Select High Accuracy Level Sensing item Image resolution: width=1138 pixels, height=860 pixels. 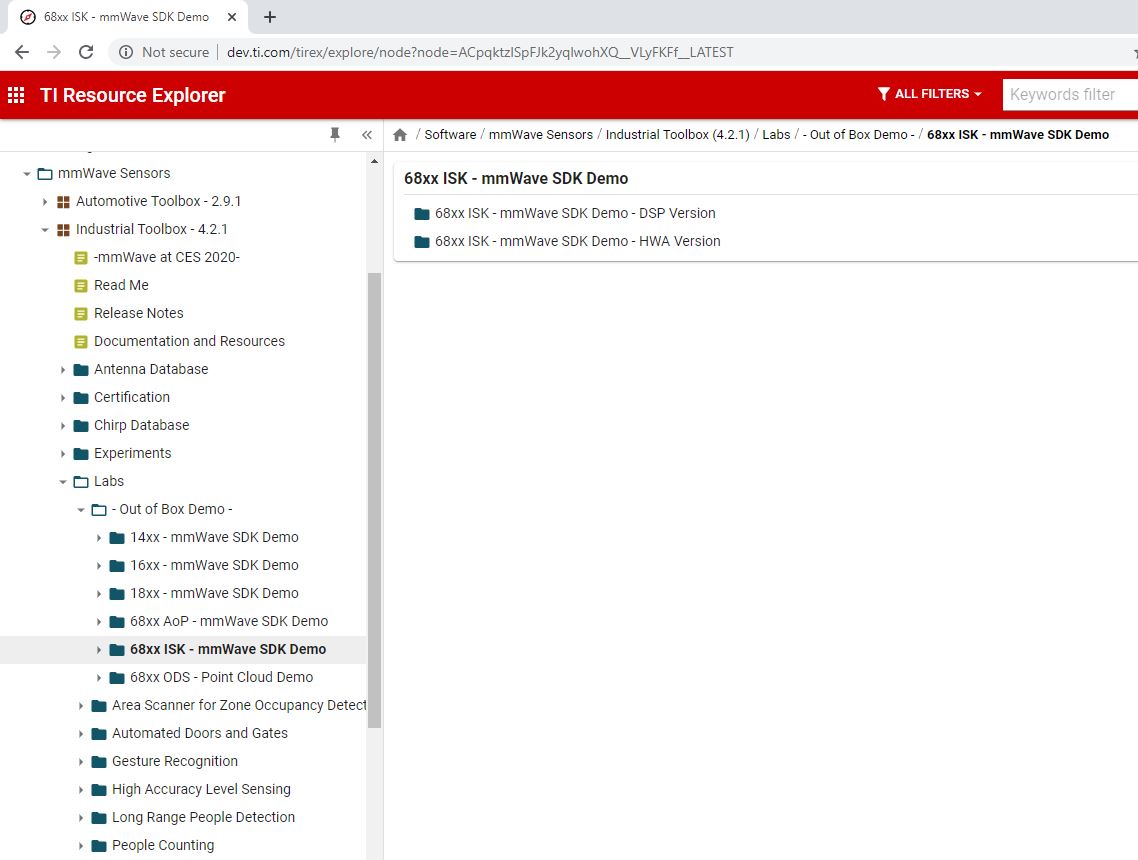(x=201, y=790)
